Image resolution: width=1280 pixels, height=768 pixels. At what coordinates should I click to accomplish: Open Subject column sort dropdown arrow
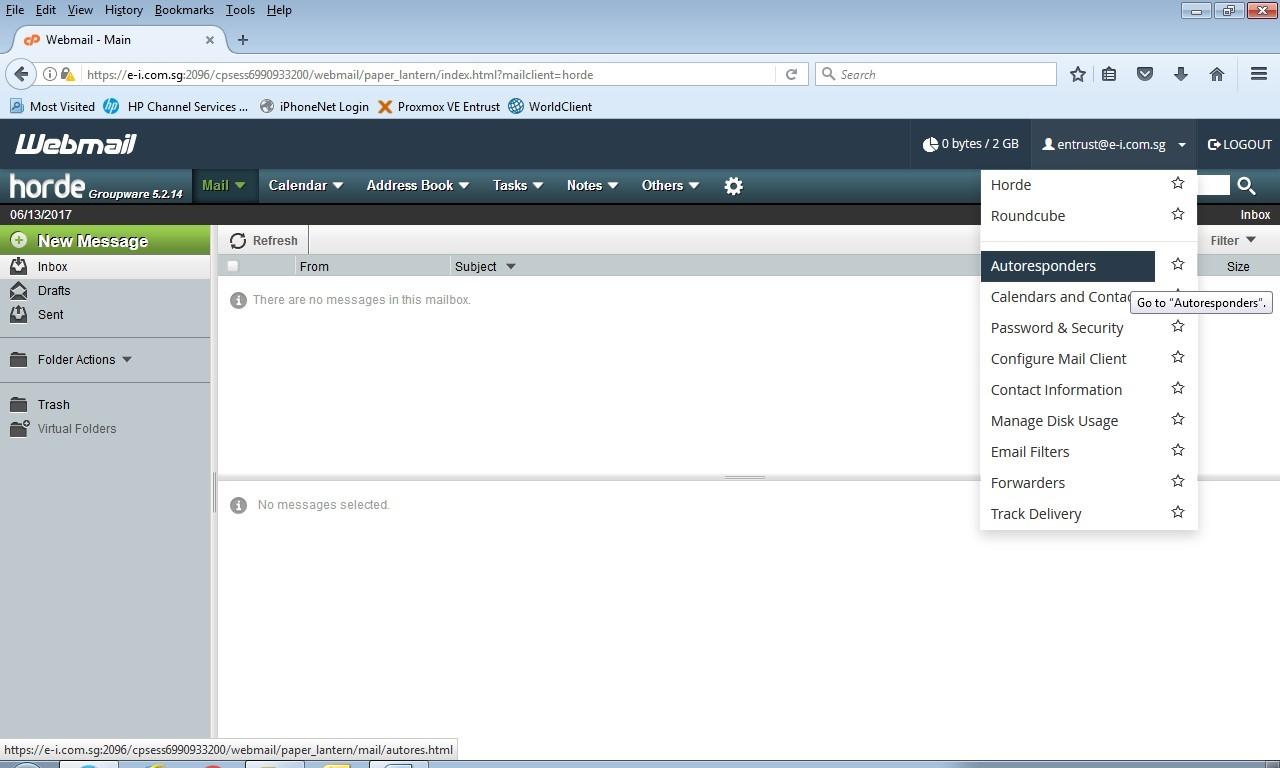point(511,266)
